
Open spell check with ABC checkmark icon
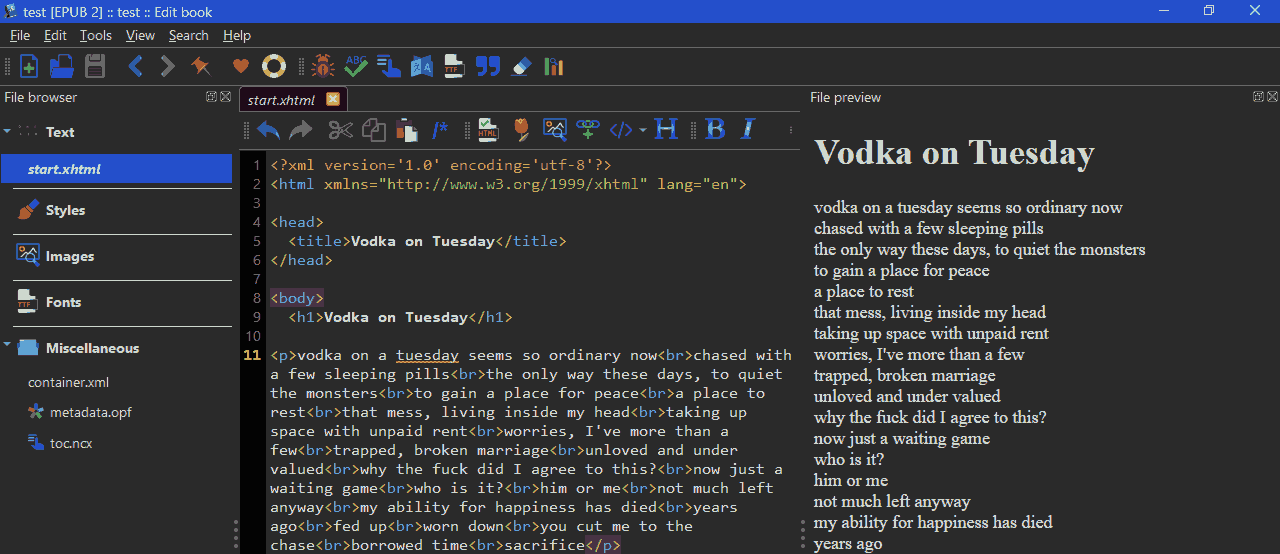(x=355, y=67)
